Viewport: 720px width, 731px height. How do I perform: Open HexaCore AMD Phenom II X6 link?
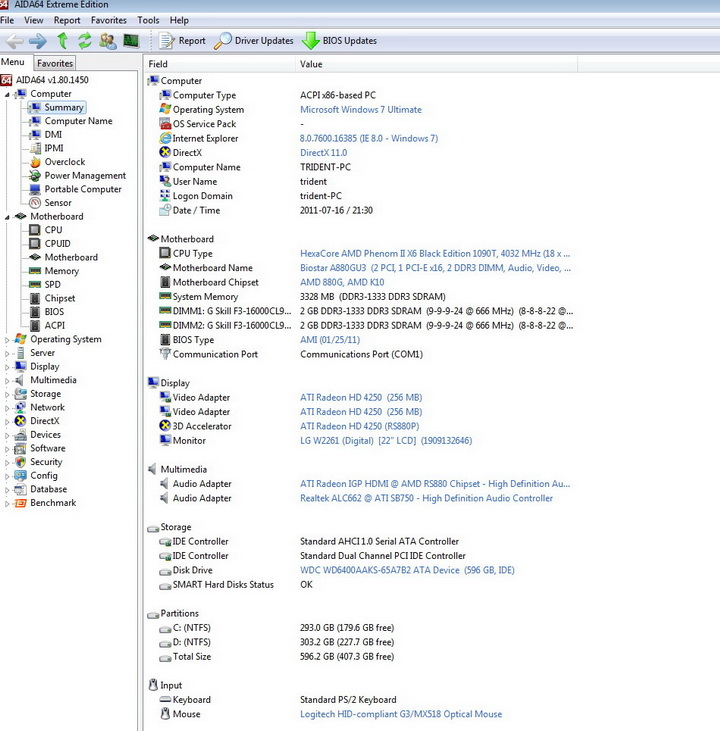[x=435, y=254]
